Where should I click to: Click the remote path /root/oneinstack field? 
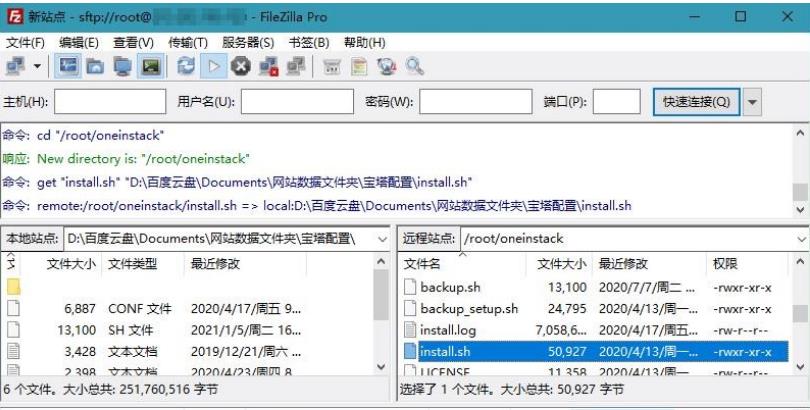[628, 239]
